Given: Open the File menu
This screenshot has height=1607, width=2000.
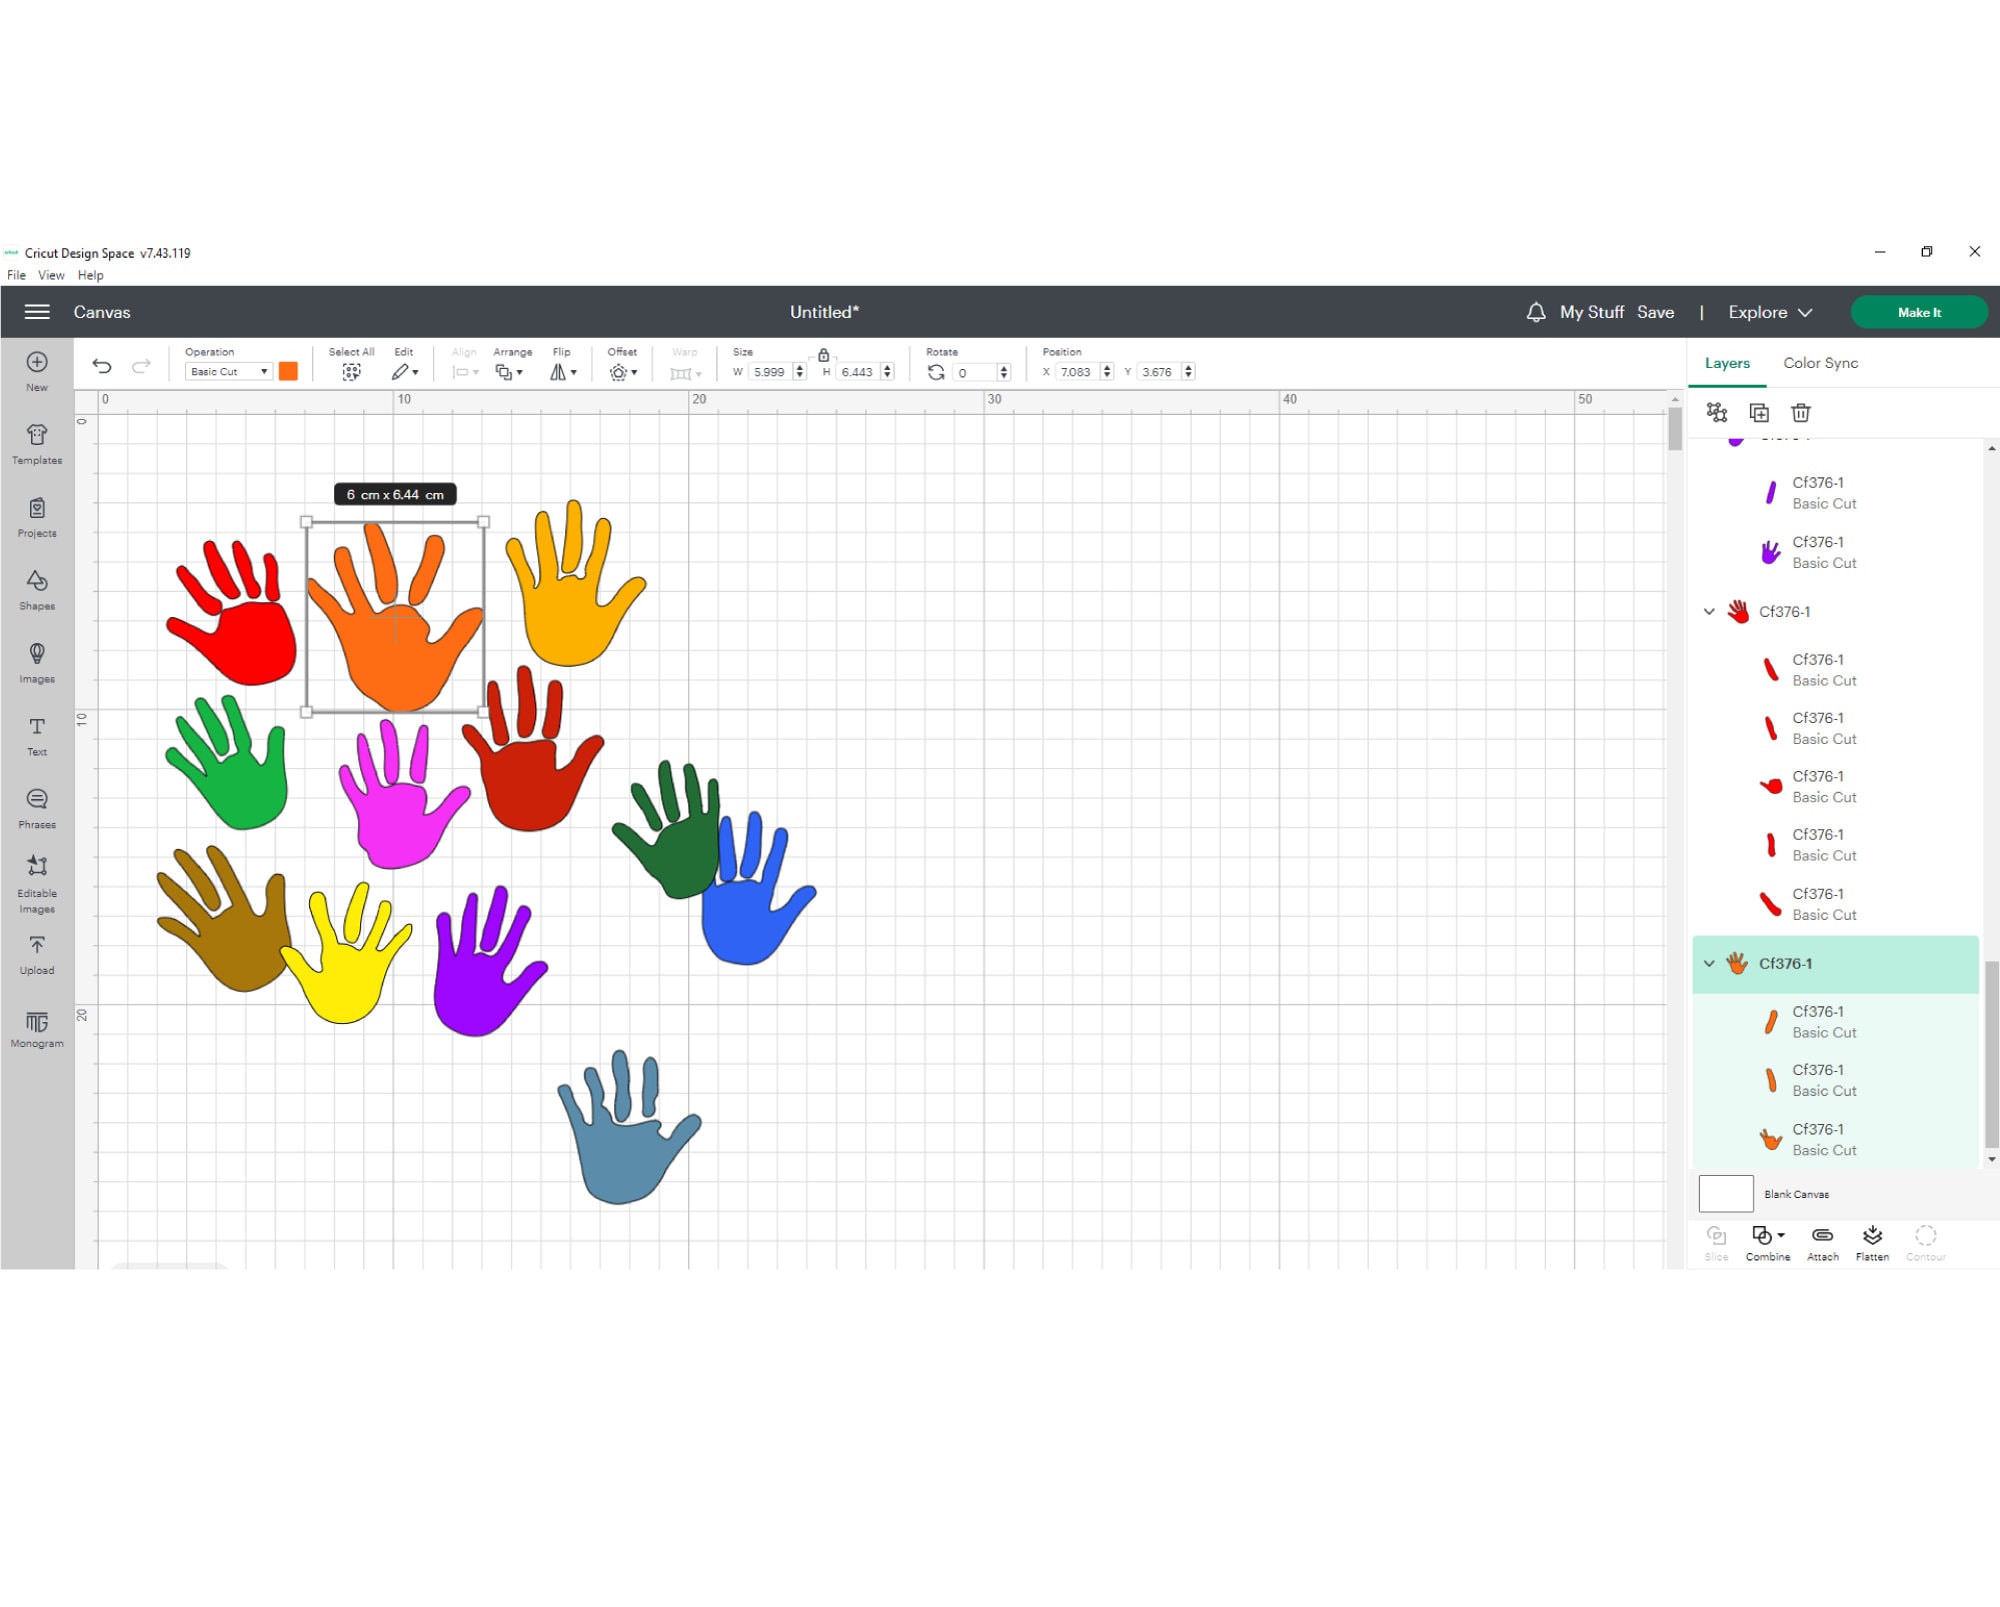Looking at the screenshot, I should [x=16, y=275].
